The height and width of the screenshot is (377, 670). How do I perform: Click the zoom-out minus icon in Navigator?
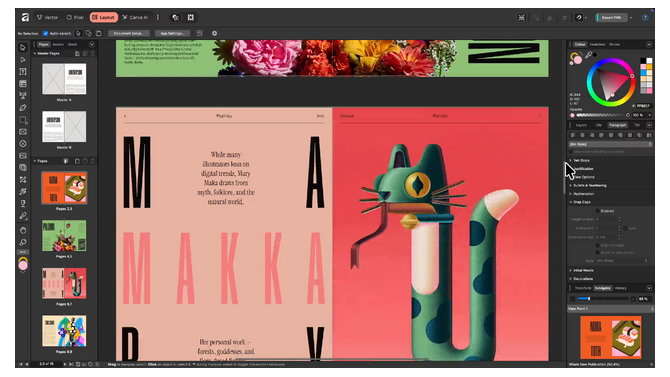(573, 299)
